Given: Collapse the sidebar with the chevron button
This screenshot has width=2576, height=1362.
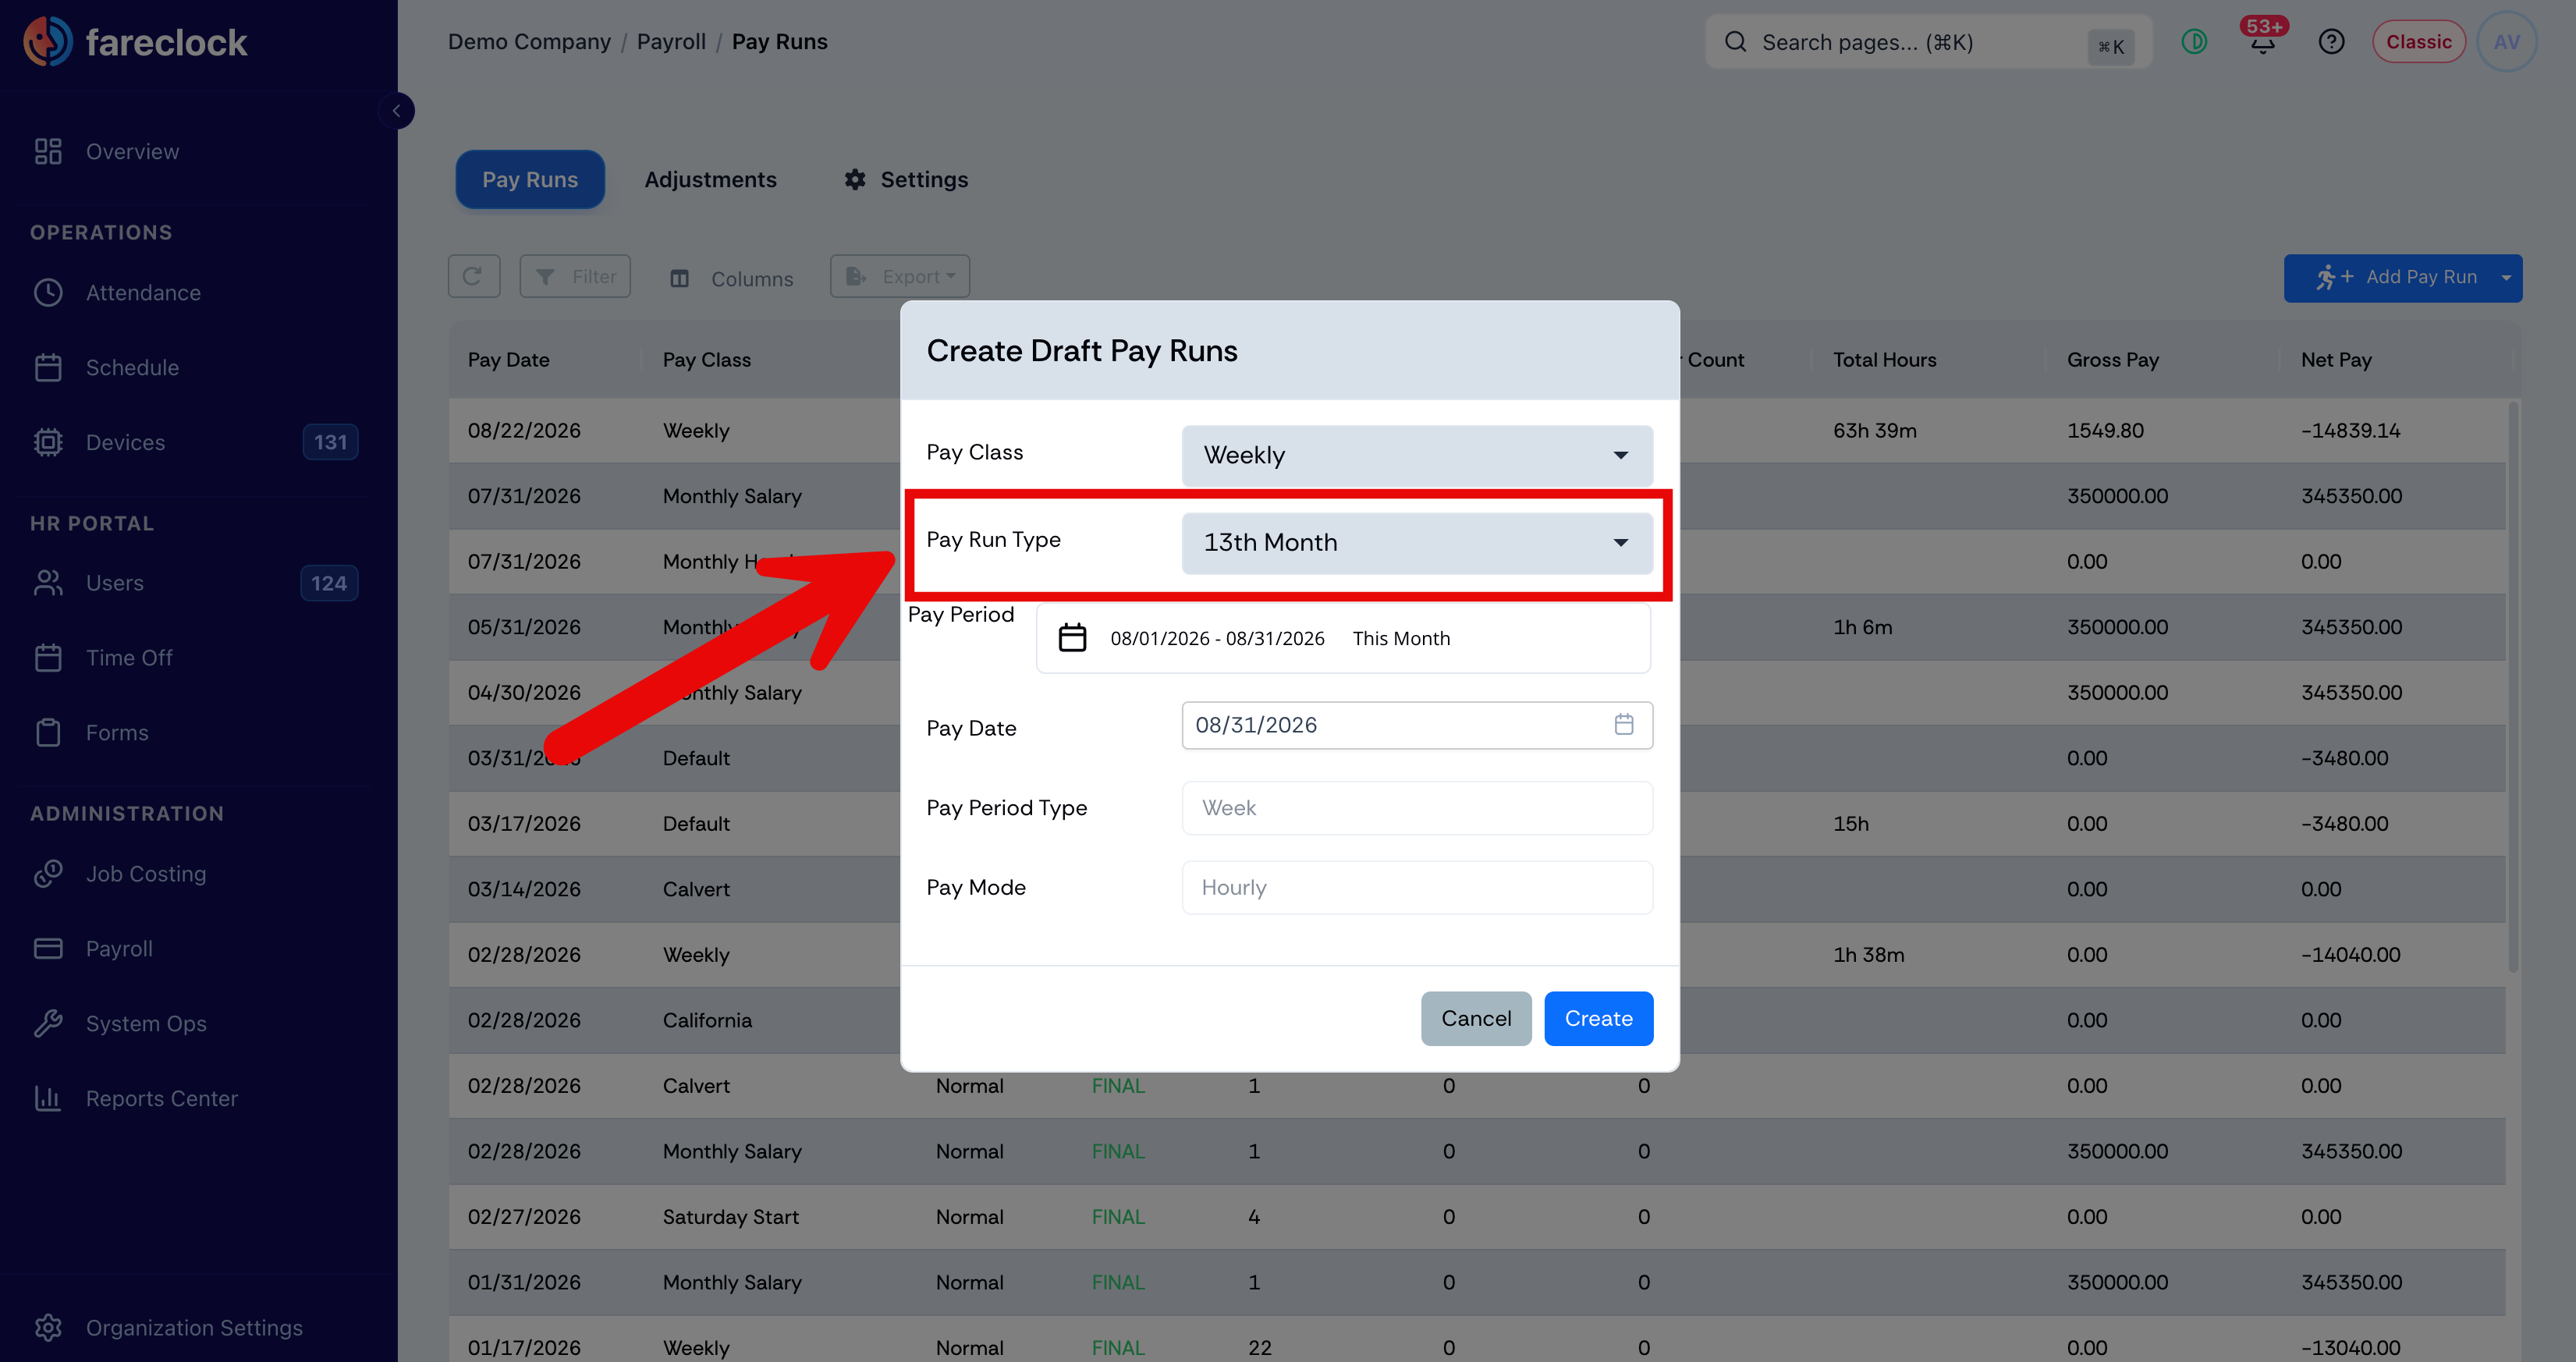Looking at the screenshot, I should (x=397, y=111).
